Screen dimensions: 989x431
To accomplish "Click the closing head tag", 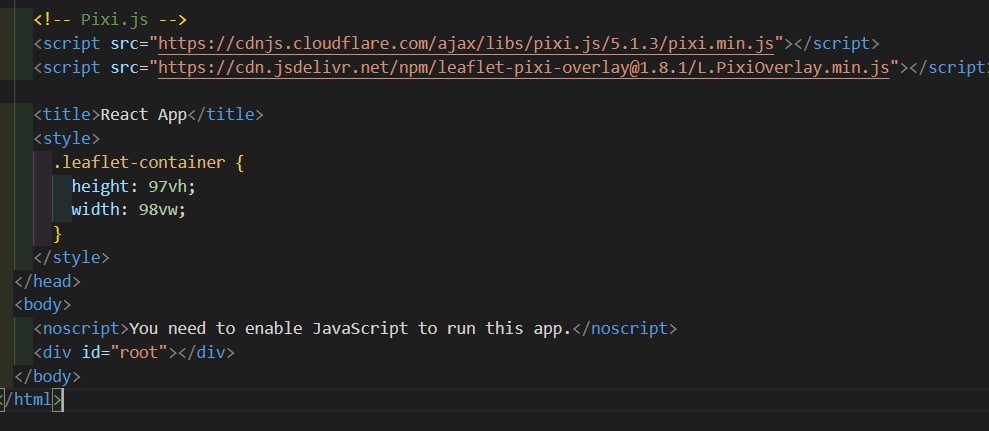I will point(47,282).
